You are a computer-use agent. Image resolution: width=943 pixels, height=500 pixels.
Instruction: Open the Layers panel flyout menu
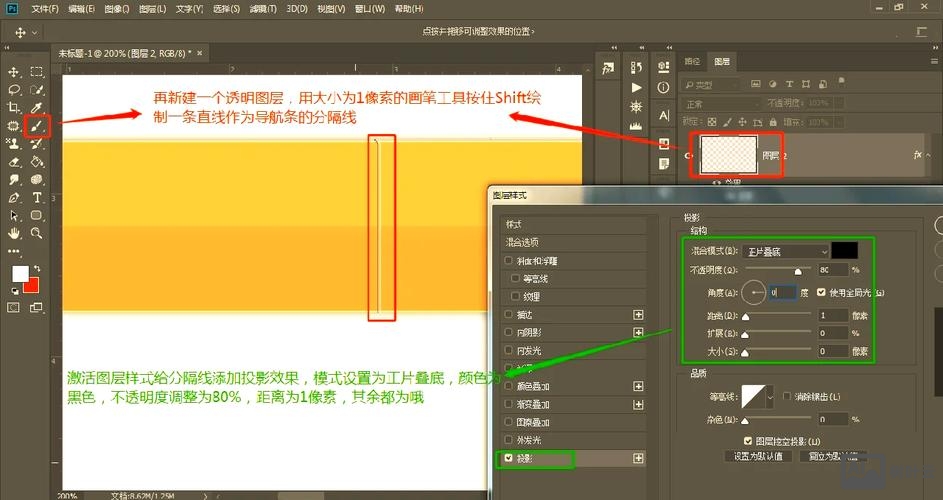pyautogui.click(x=934, y=61)
